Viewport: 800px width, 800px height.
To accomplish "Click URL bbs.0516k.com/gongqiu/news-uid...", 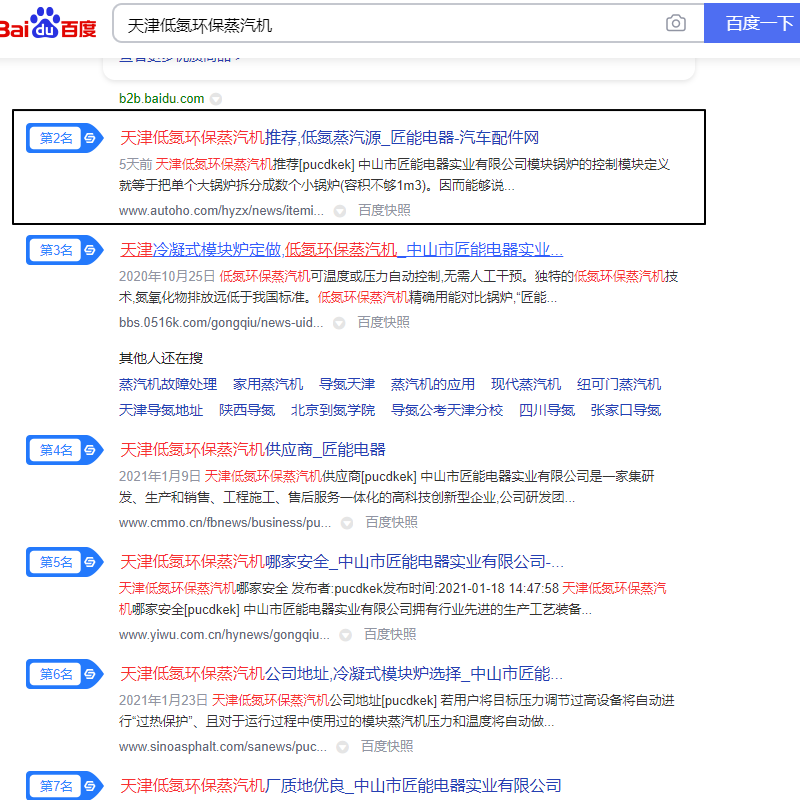I will click(221, 322).
